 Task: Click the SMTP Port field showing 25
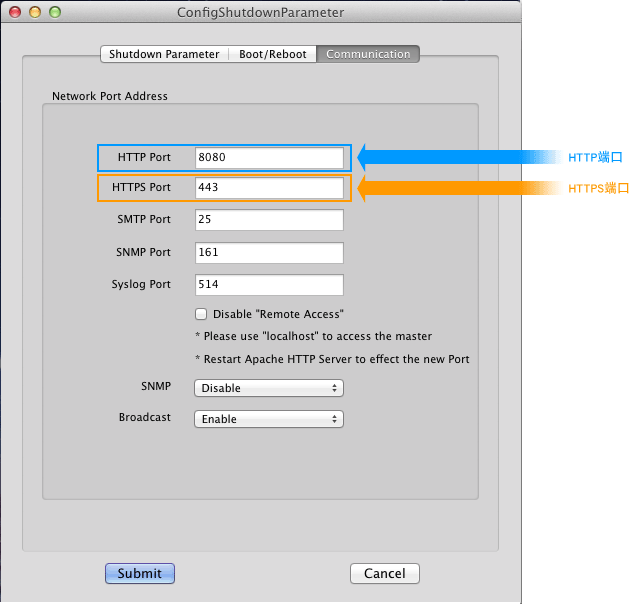[x=269, y=219]
